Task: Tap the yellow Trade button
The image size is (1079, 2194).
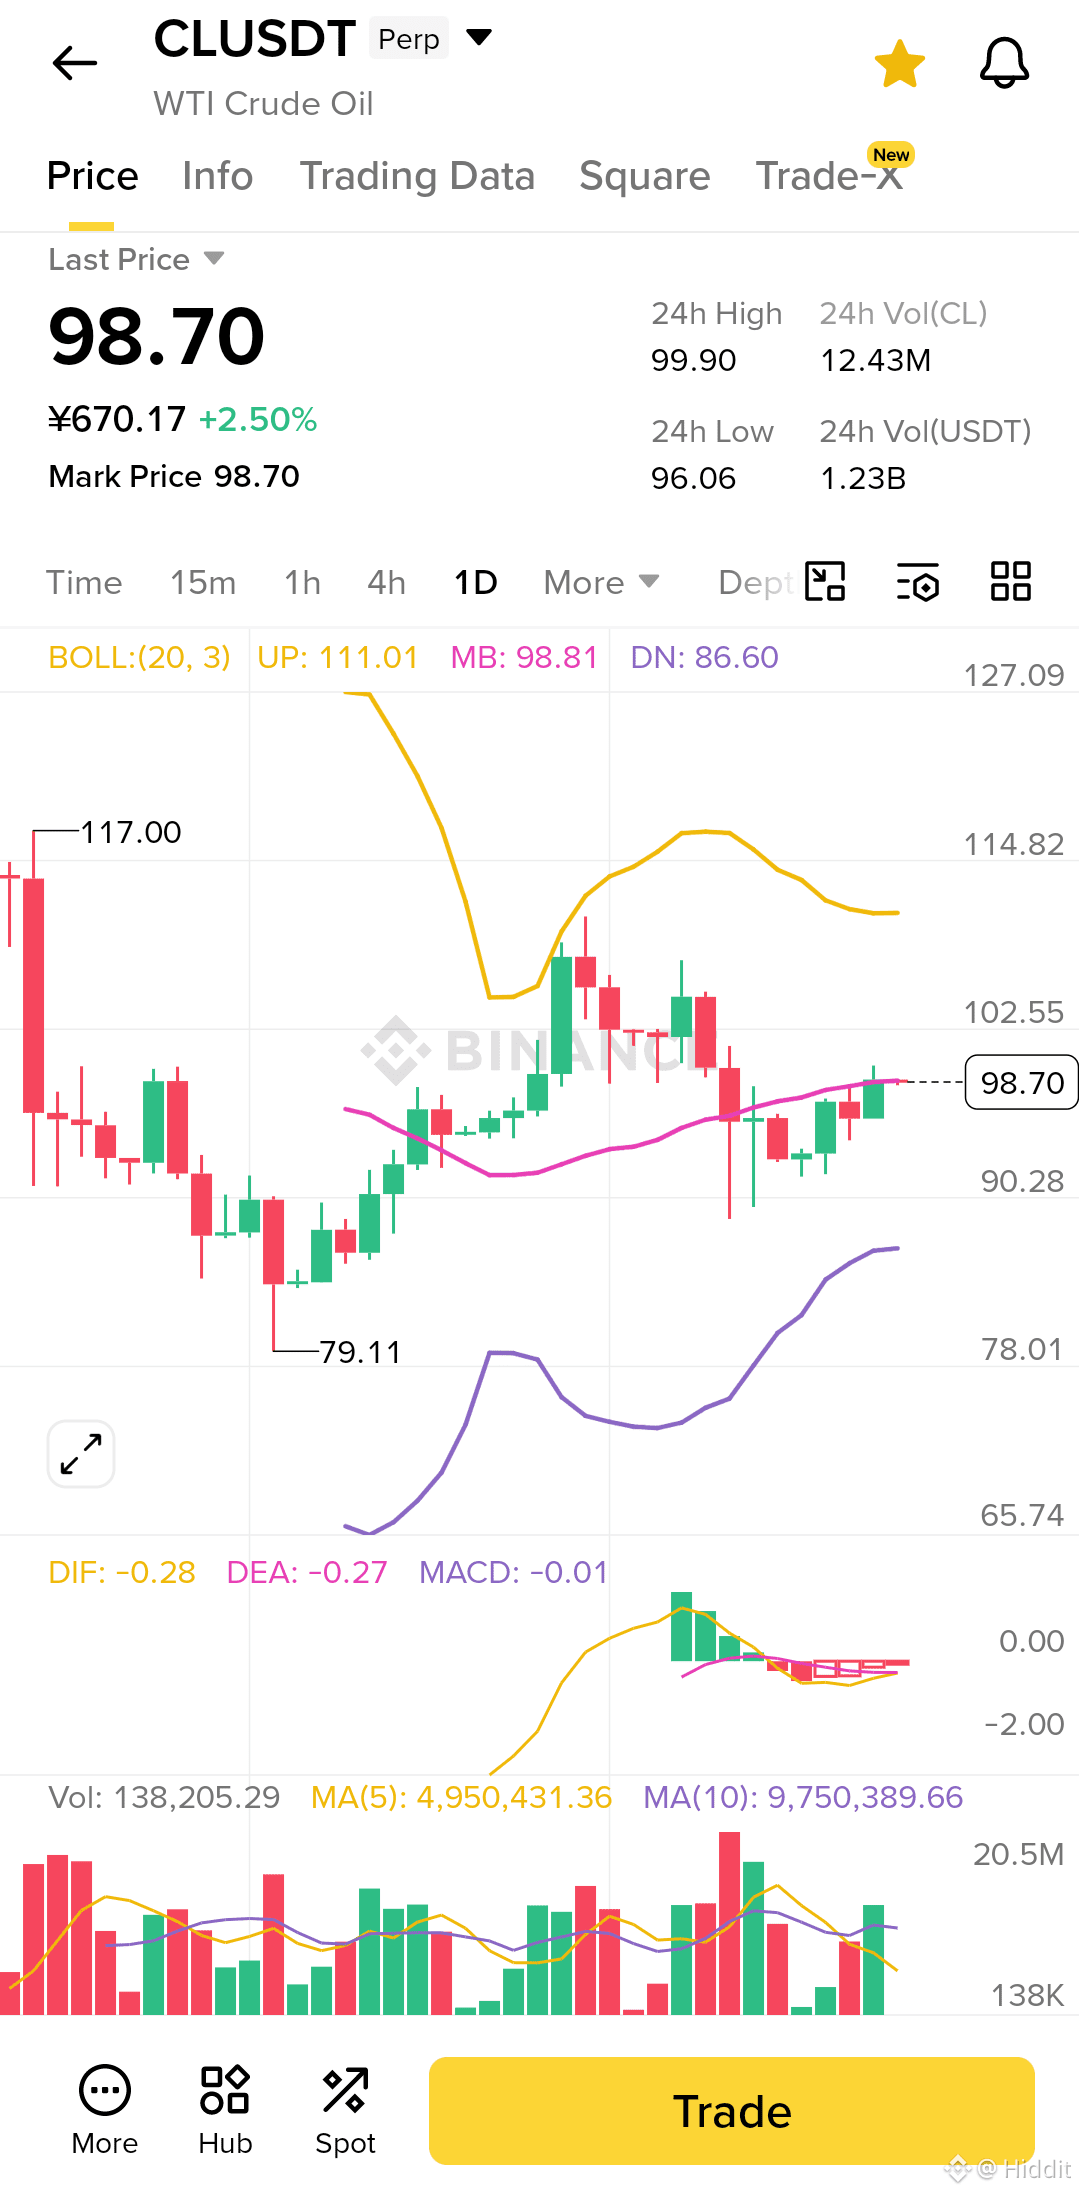Action: coord(732,2111)
